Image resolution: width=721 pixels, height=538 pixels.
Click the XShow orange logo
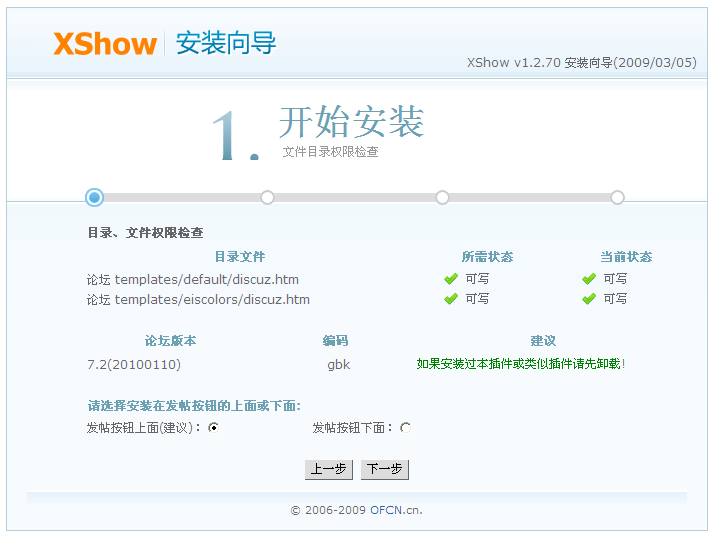pos(105,44)
